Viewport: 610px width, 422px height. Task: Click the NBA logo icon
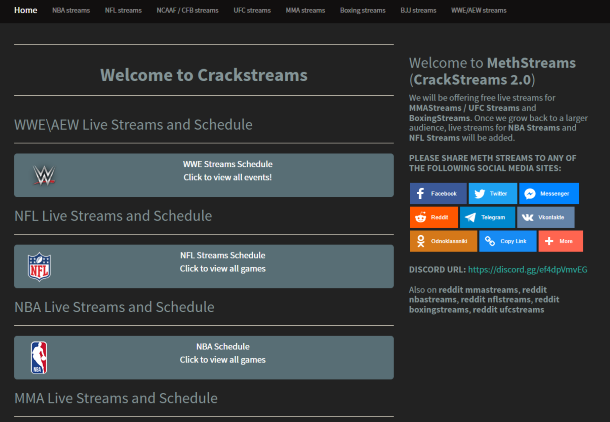coord(39,357)
